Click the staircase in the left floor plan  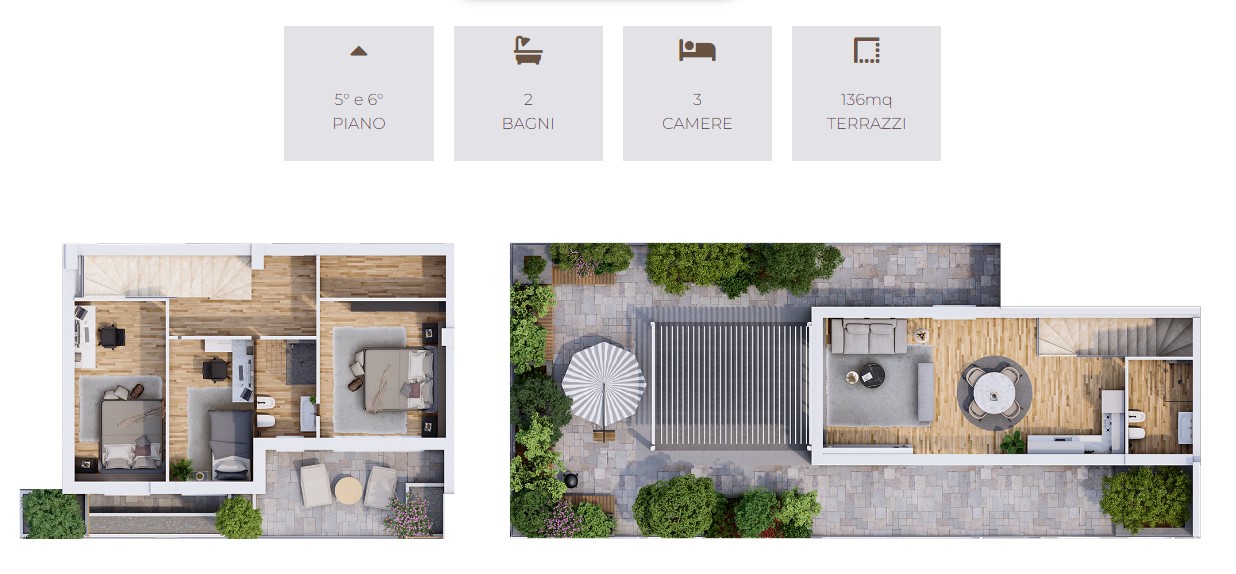[166, 276]
